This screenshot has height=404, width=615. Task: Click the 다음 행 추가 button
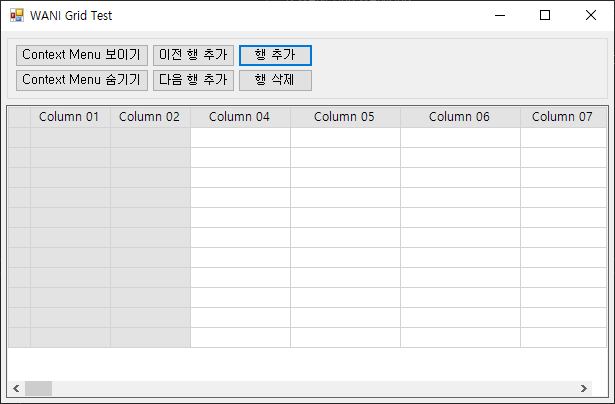(x=193, y=80)
